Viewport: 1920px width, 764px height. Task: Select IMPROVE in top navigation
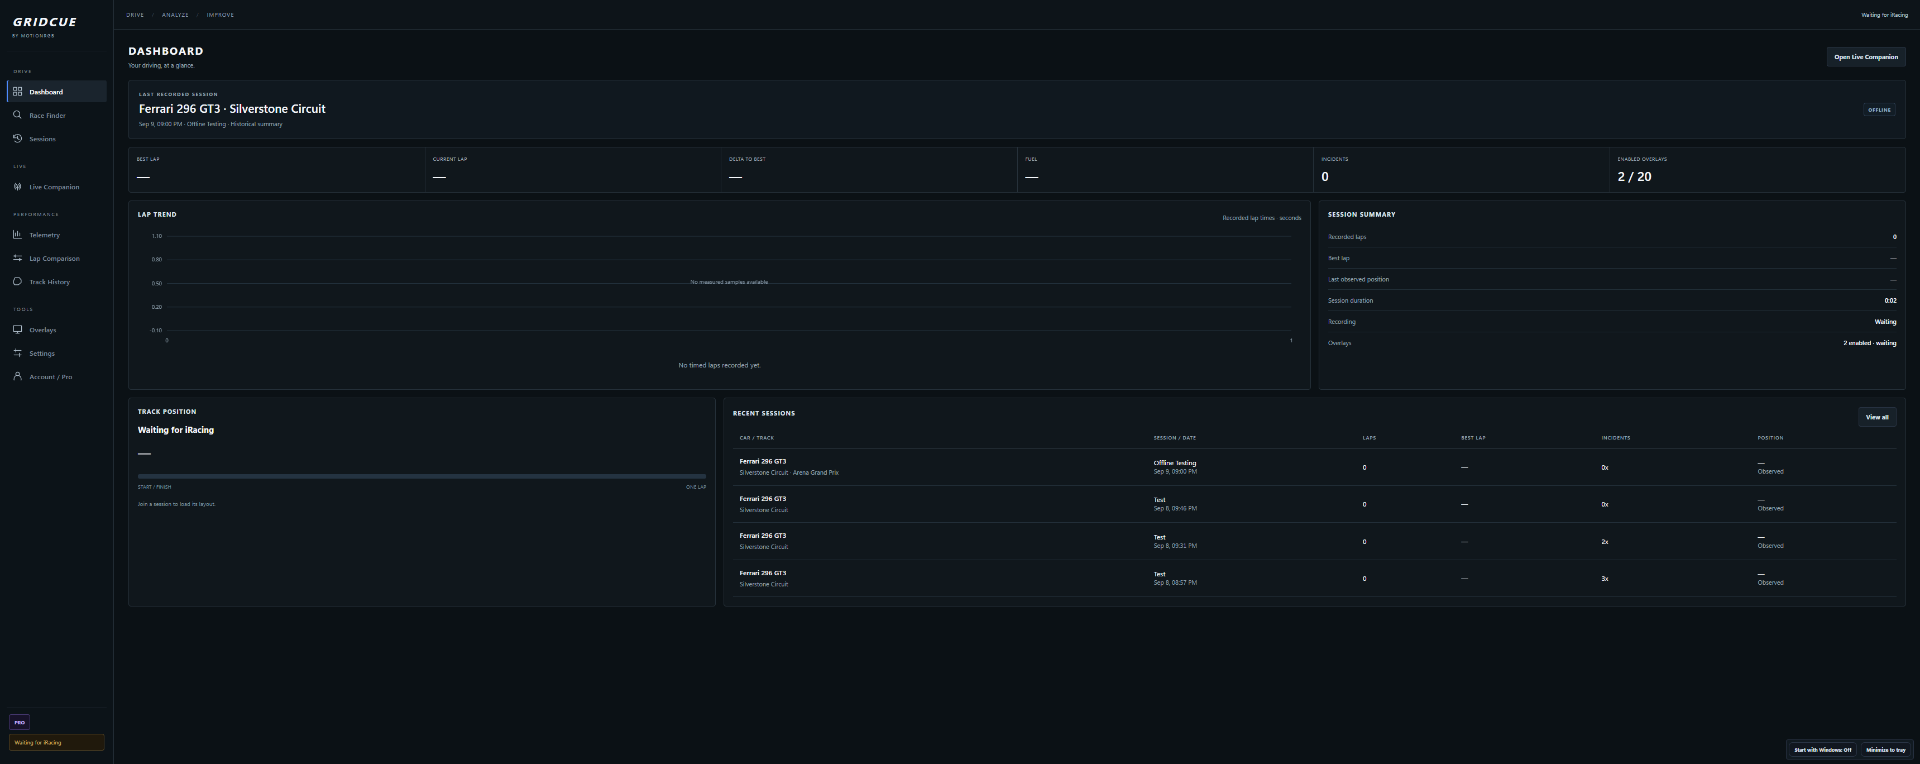click(220, 15)
